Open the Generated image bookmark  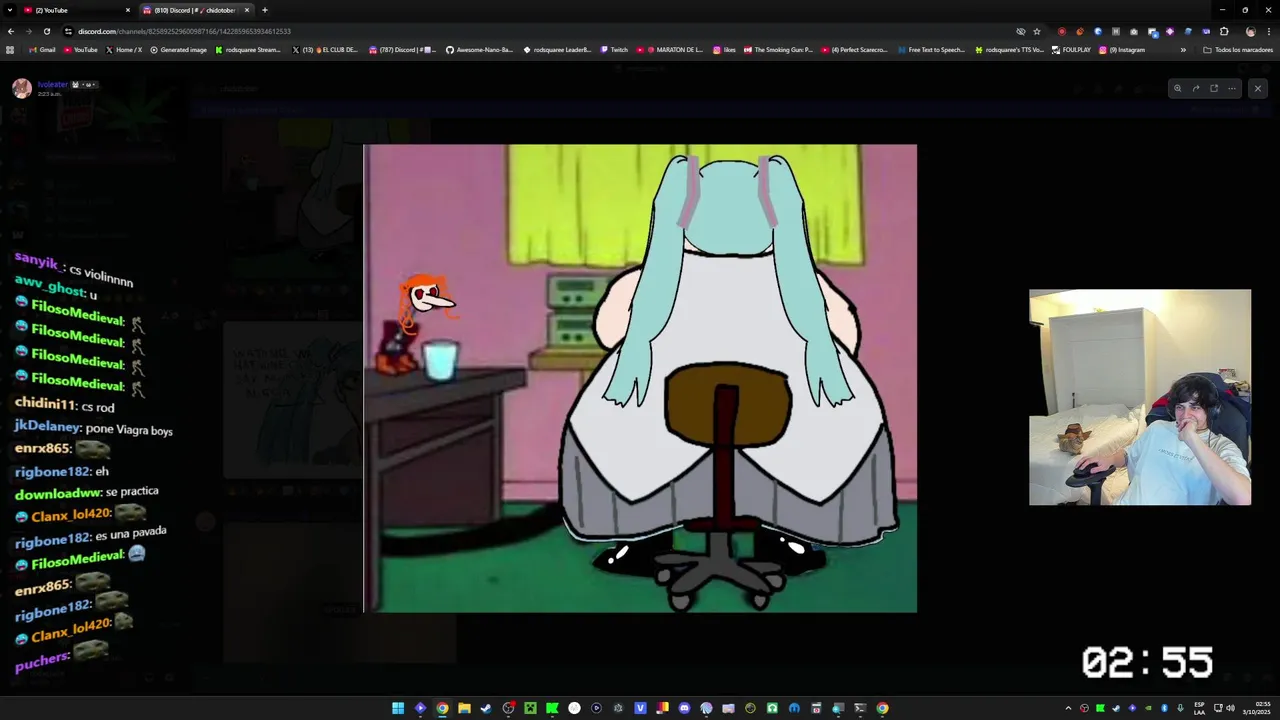[x=179, y=49]
